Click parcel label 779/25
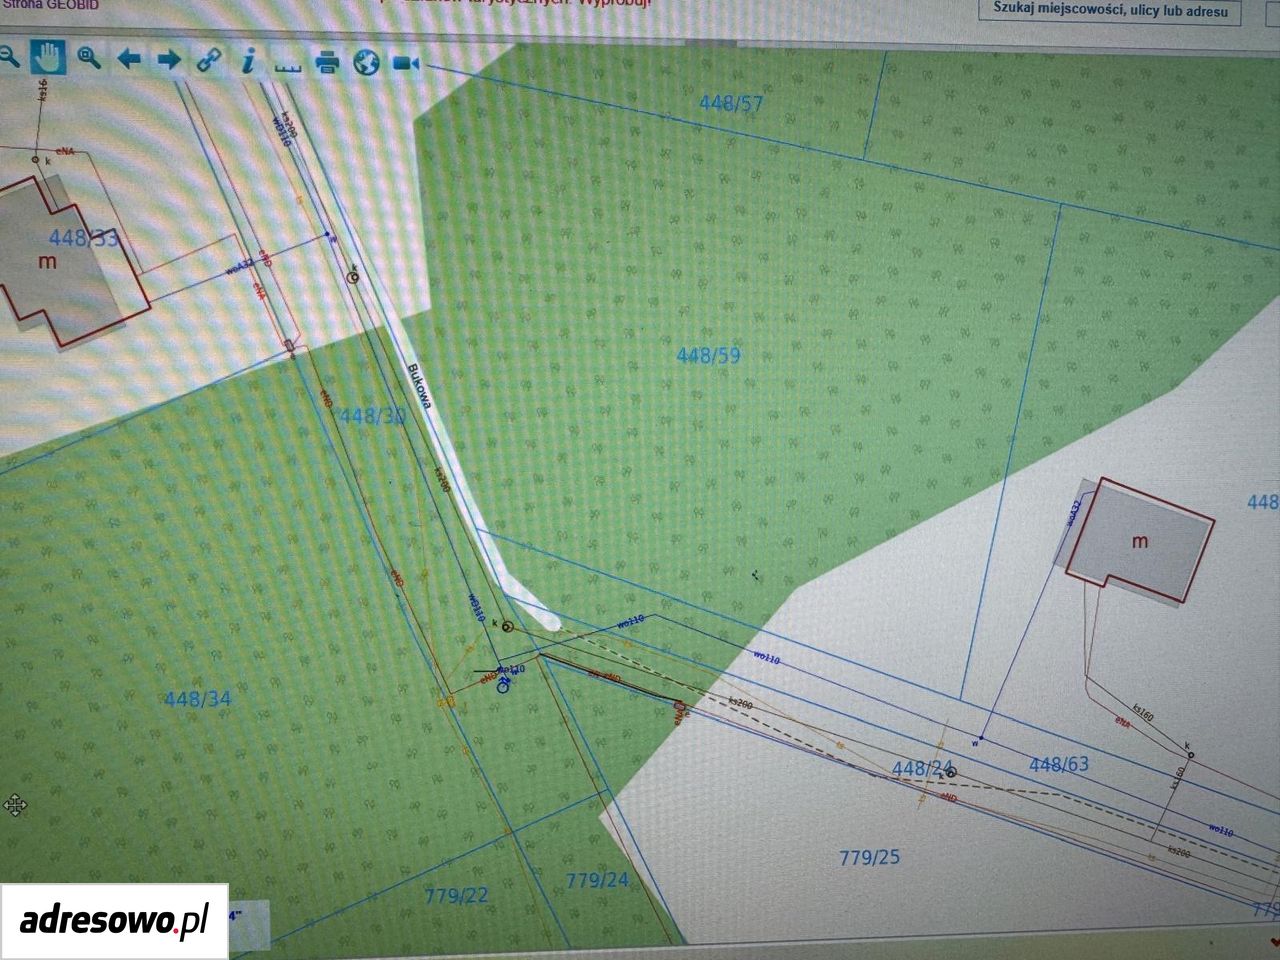 [869, 857]
